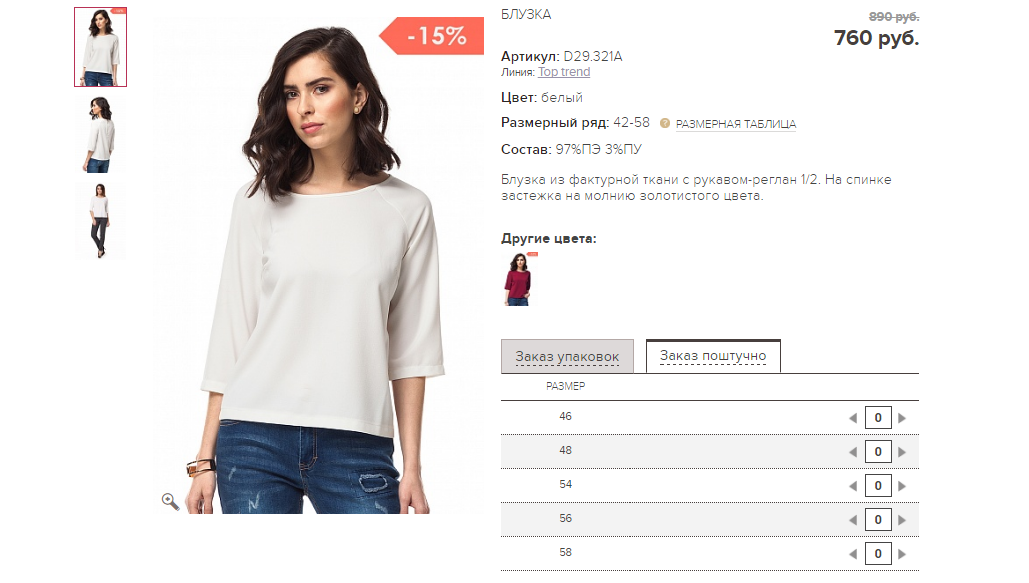
Task: Choose the burgundy blouse color variant
Action: coord(518,279)
